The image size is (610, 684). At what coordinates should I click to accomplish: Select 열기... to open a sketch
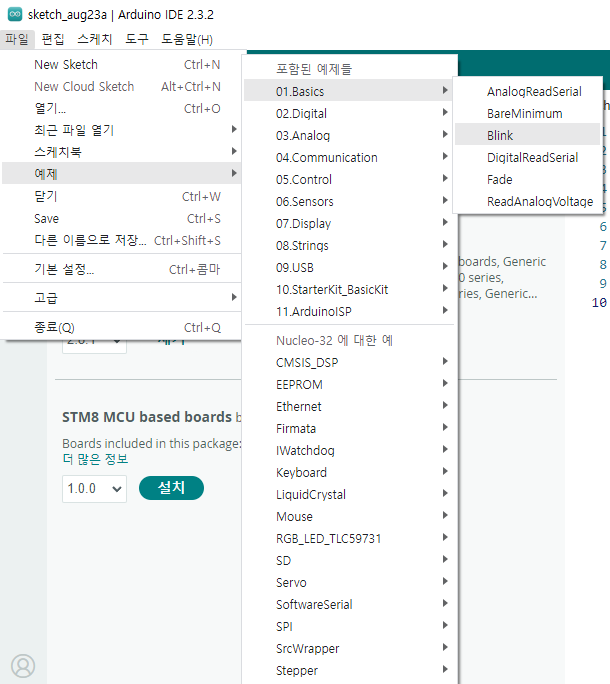(x=122, y=108)
